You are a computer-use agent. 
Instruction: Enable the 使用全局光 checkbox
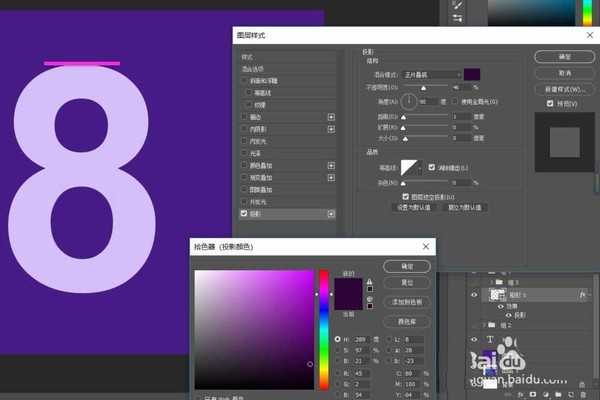coord(454,102)
